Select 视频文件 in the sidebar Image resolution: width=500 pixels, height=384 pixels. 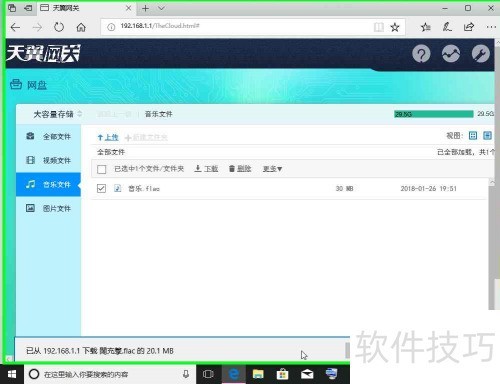pos(48,160)
